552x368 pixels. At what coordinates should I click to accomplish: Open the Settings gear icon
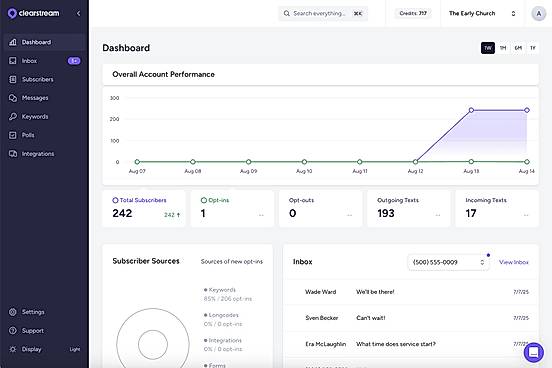click(x=13, y=312)
